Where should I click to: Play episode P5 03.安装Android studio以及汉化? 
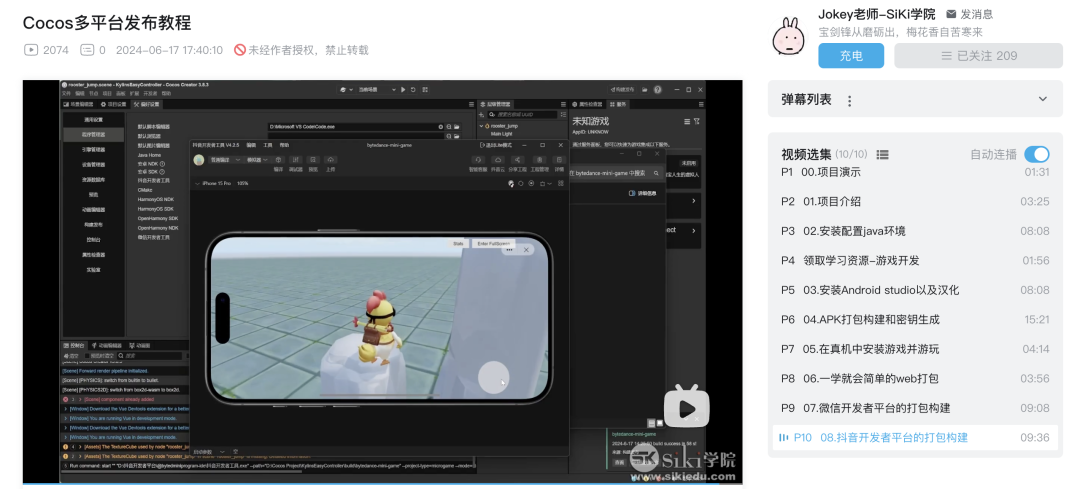pos(915,290)
